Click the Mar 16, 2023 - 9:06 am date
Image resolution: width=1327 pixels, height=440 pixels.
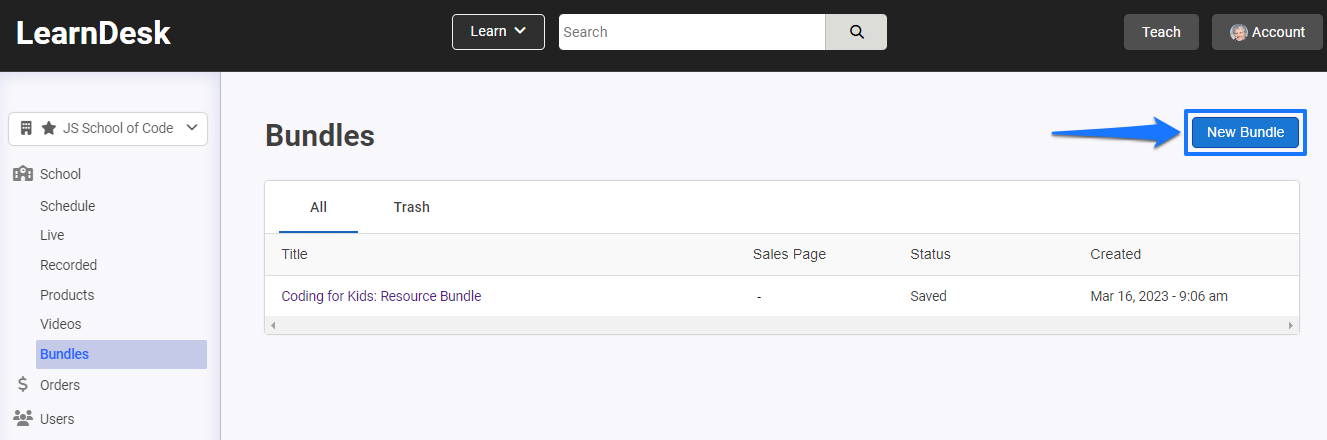click(1159, 296)
